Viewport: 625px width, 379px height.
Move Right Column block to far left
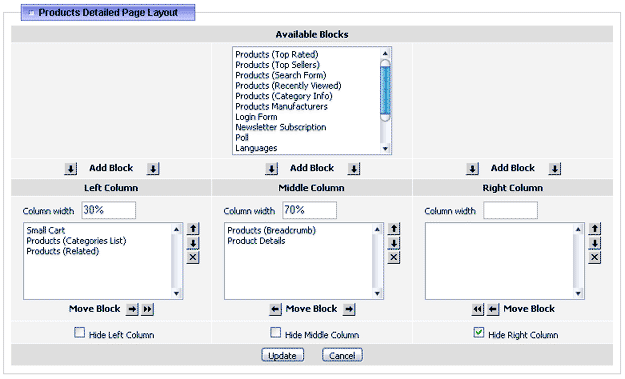click(x=478, y=309)
